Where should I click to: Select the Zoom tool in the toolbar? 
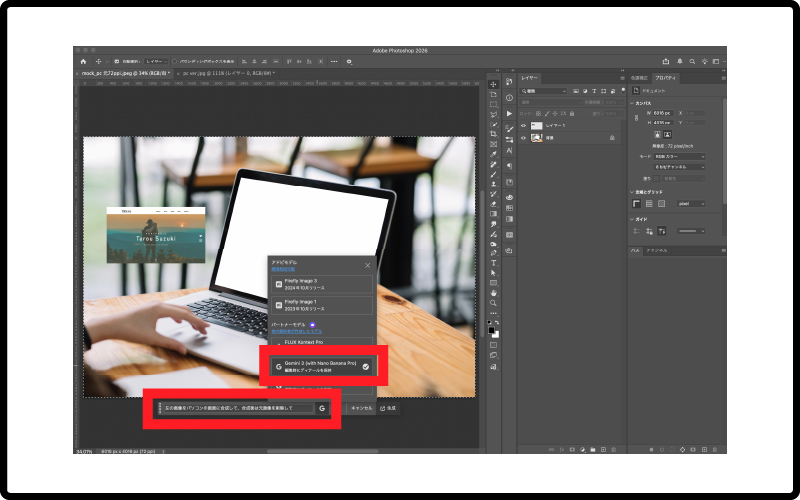click(x=494, y=303)
